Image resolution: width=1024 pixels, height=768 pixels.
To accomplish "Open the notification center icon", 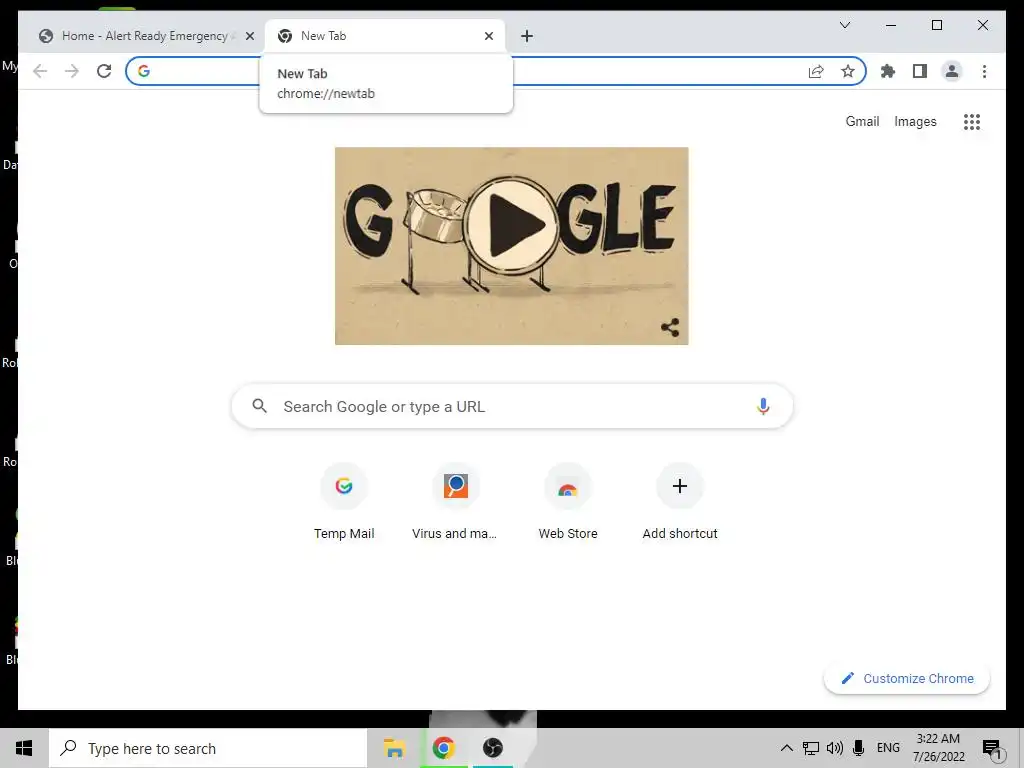I will coord(992,750).
